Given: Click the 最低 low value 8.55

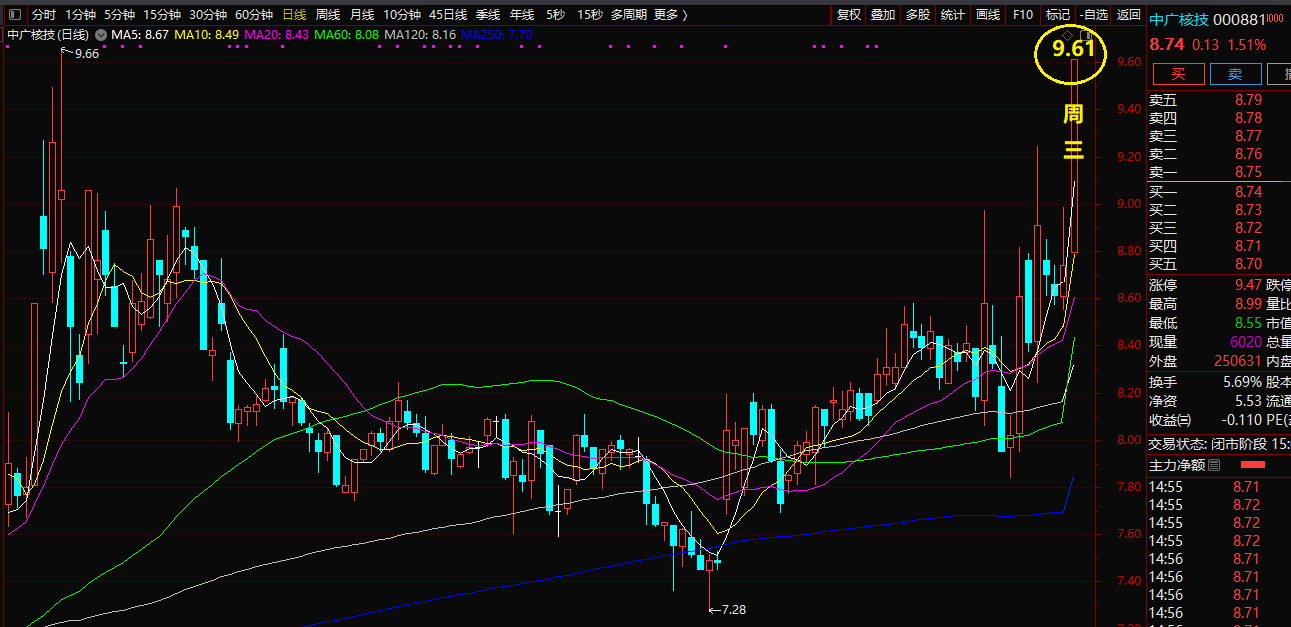Looking at the screenshot, I should 1248,323.
